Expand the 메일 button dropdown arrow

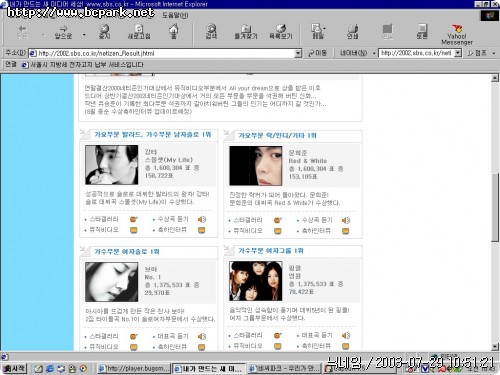coord(325,29)
